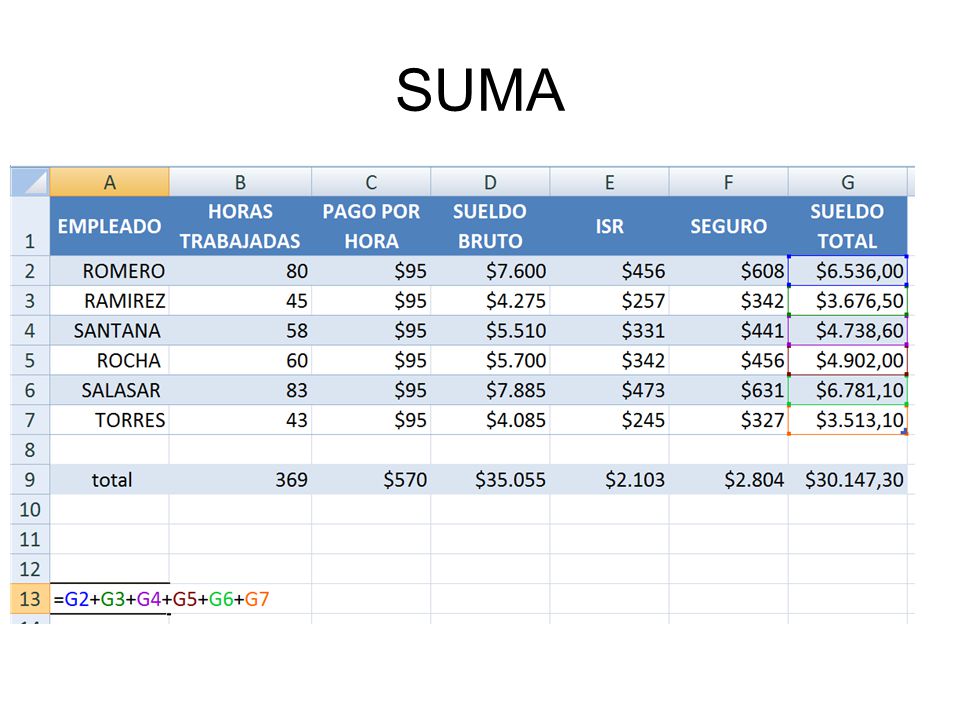
Task: Select the SALASAR cell
Action: [110, 390]
